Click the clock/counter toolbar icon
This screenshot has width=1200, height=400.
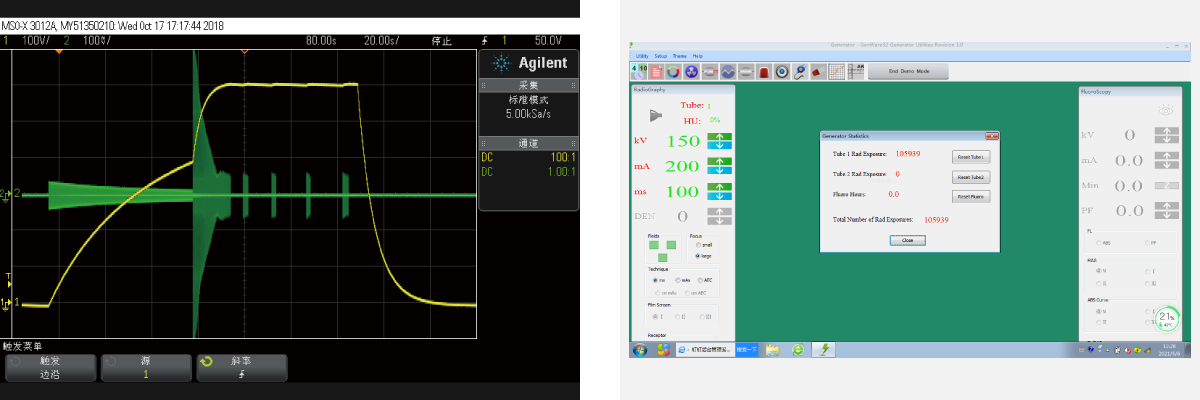639,71
